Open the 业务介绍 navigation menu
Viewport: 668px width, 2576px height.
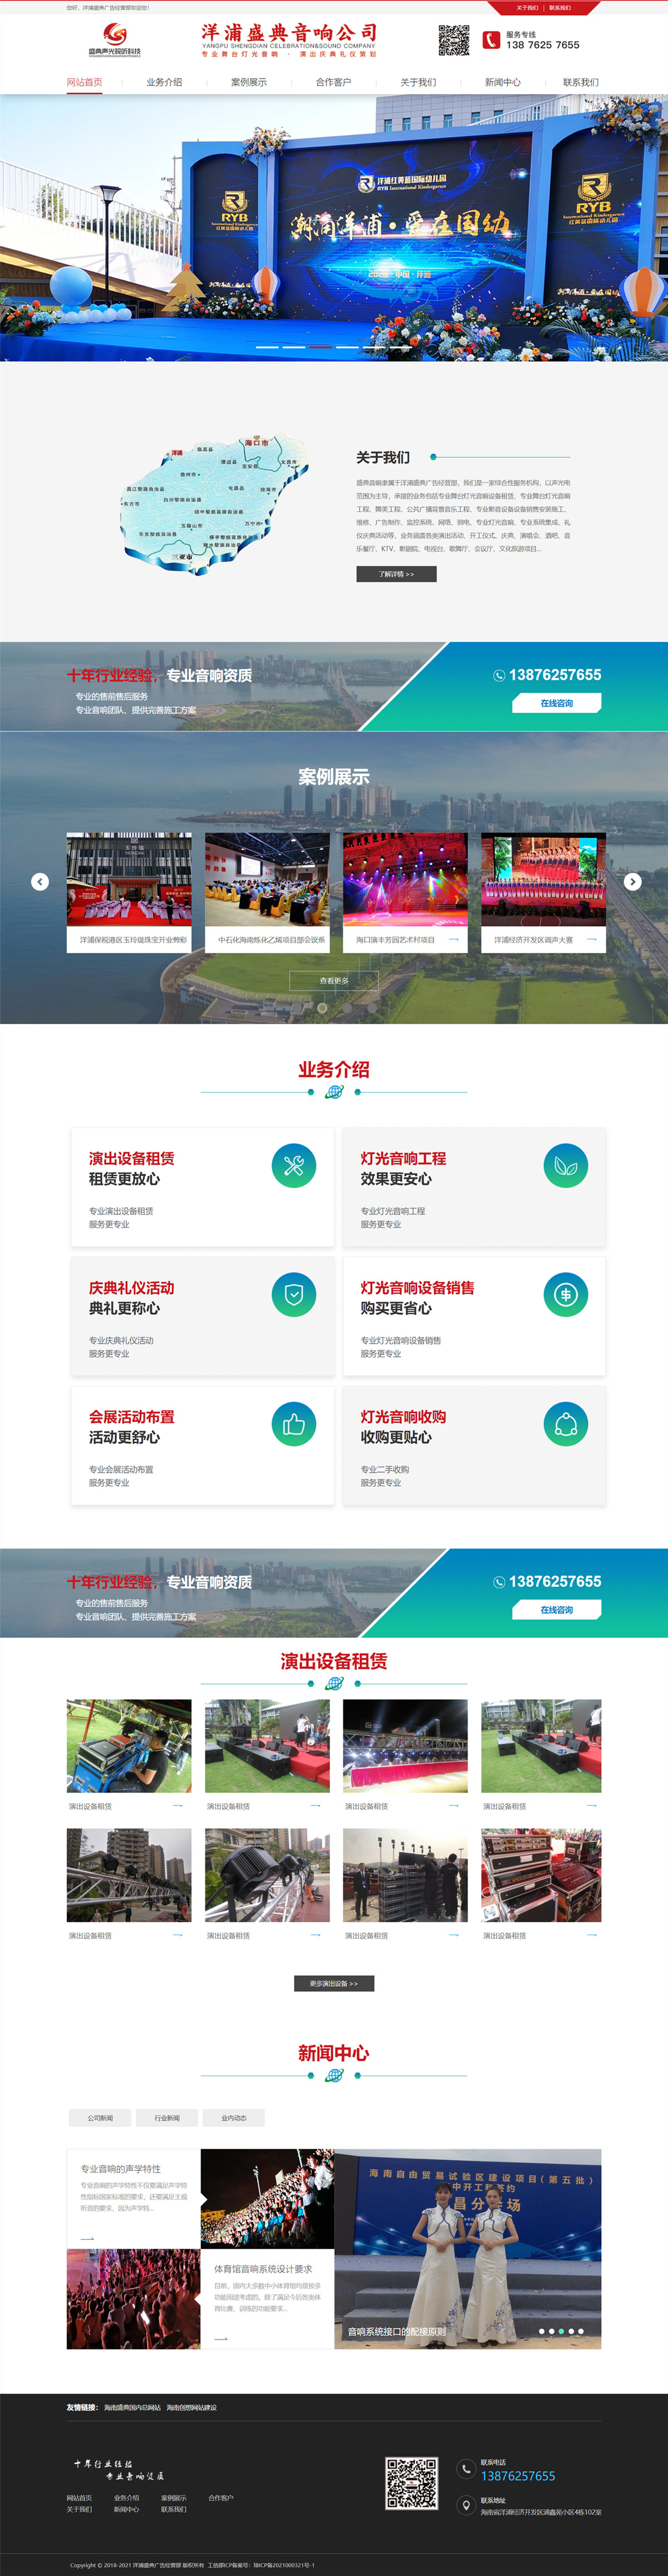(x=164, y=82)
